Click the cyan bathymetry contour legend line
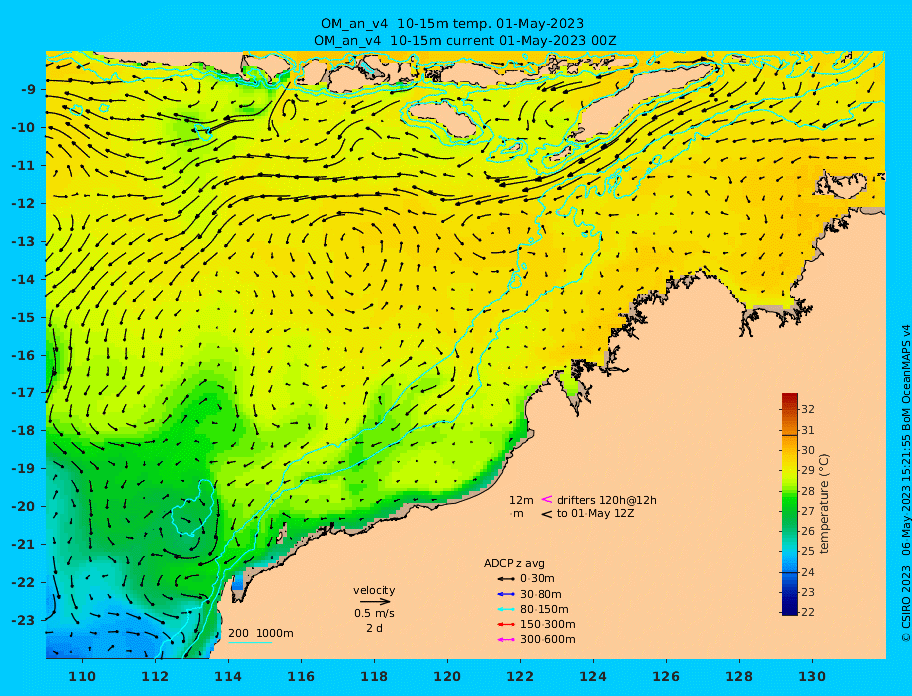The width and height of the screenshot is (912, 696). pos(250,642)
